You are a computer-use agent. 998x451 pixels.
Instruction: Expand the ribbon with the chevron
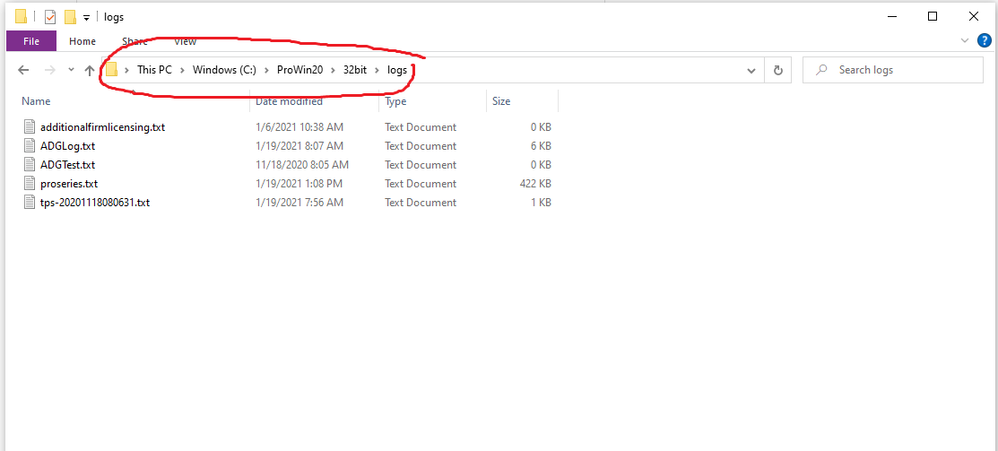tap(965, 41)
